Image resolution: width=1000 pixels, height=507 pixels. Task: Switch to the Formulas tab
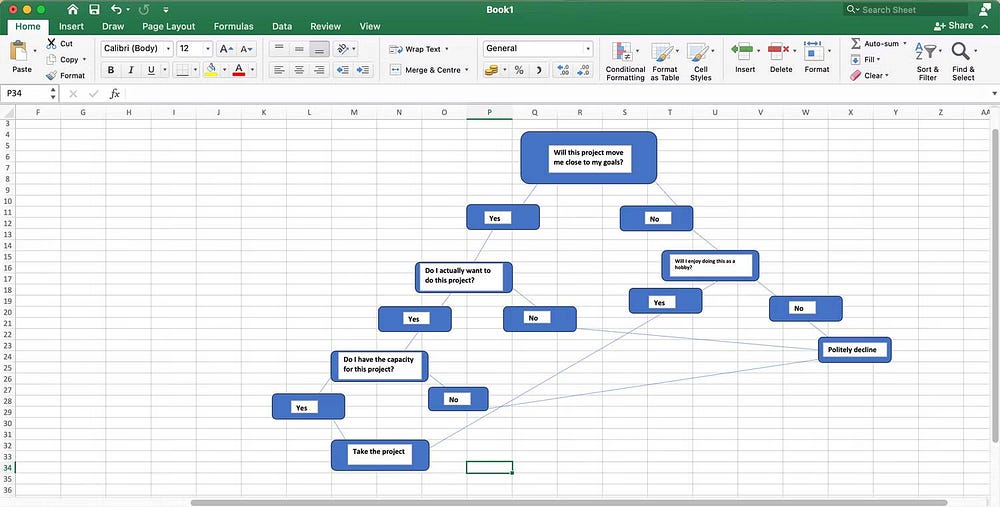(x=233, y=26)
